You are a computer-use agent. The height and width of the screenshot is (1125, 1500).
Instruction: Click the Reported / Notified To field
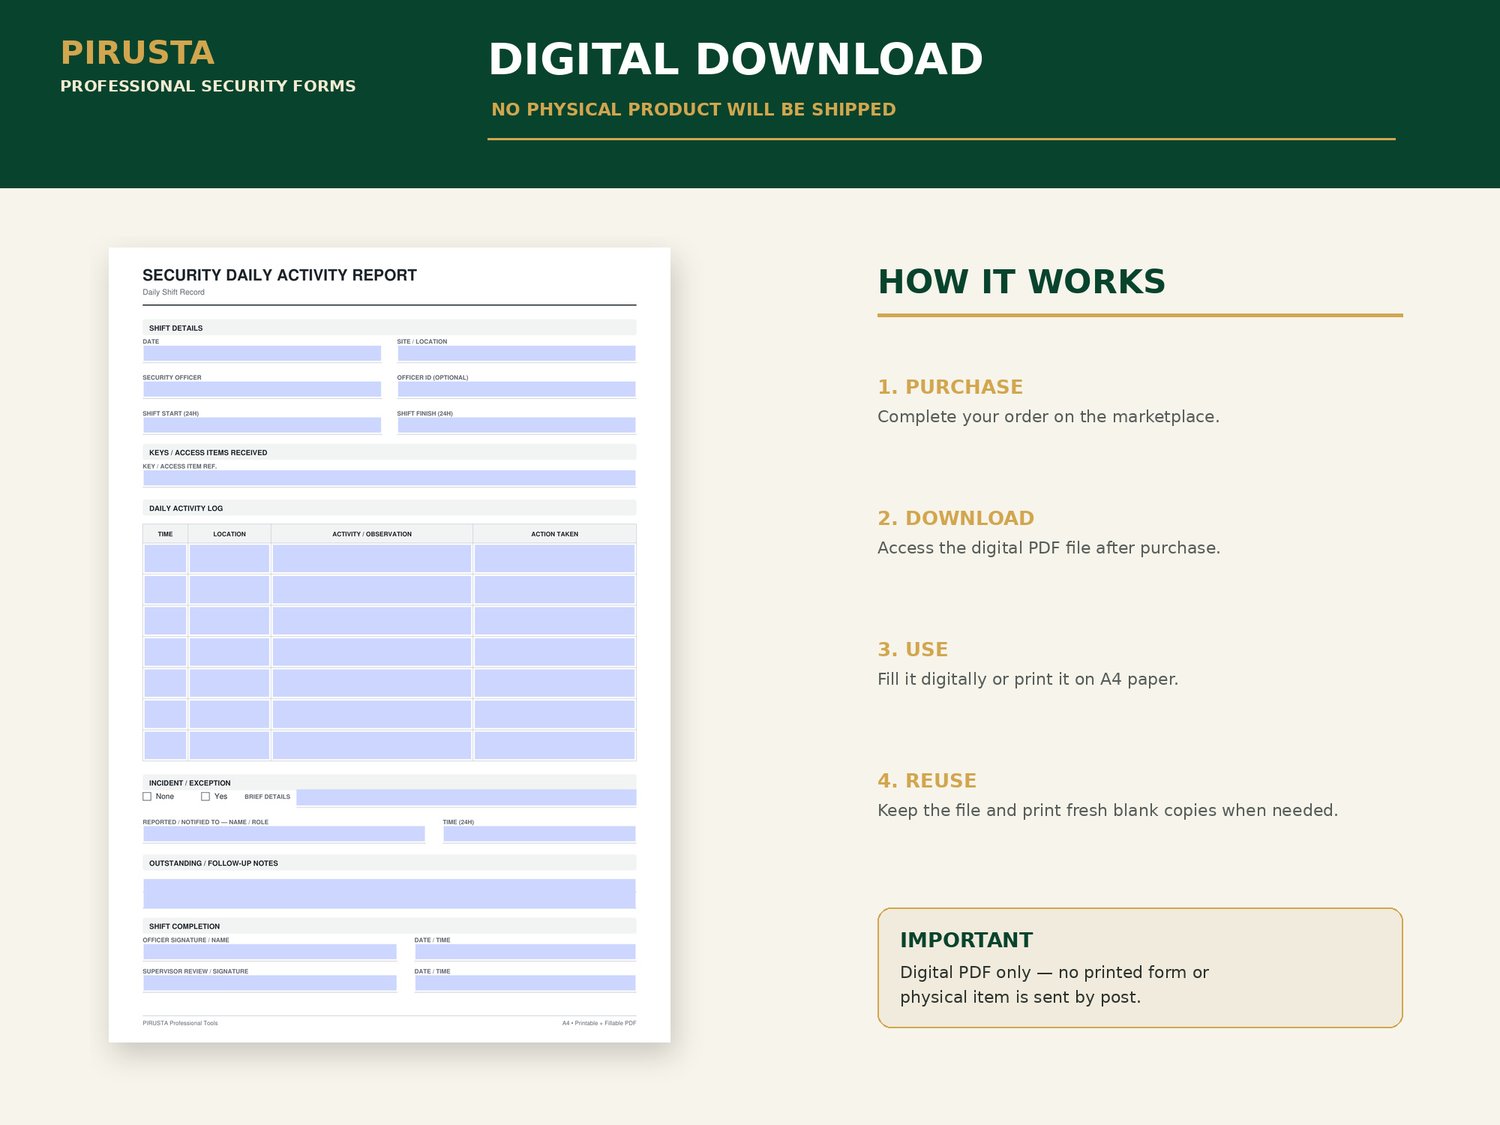[x=284, y=834]
